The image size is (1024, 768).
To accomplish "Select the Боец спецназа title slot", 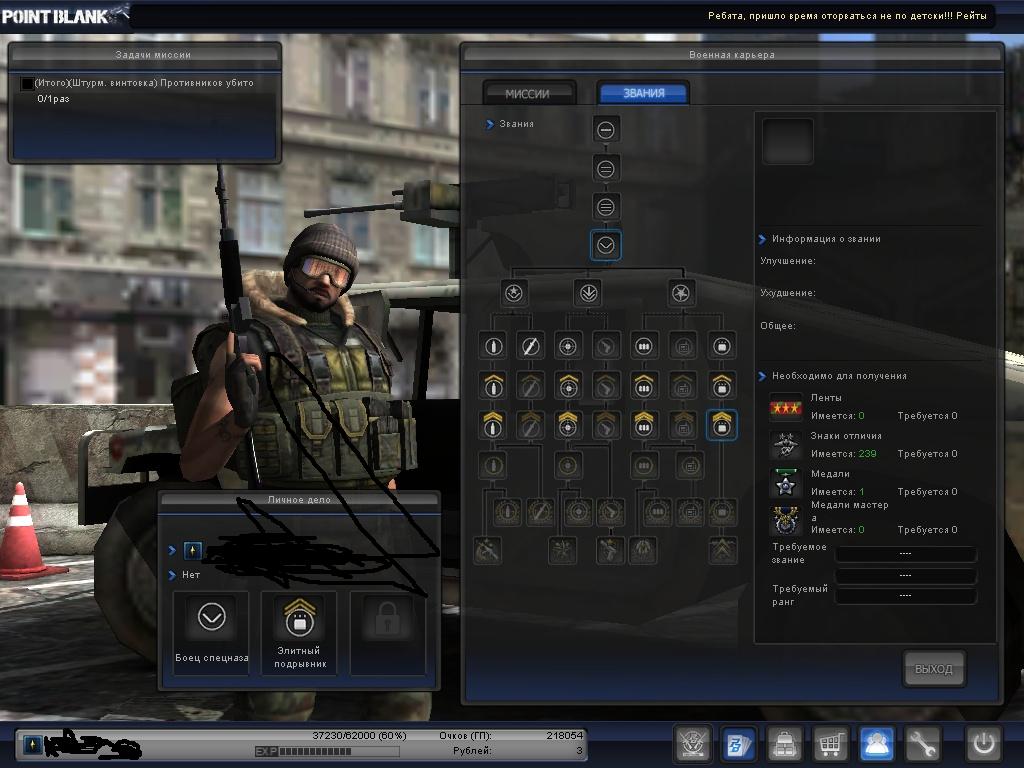I will coord(211,632).
